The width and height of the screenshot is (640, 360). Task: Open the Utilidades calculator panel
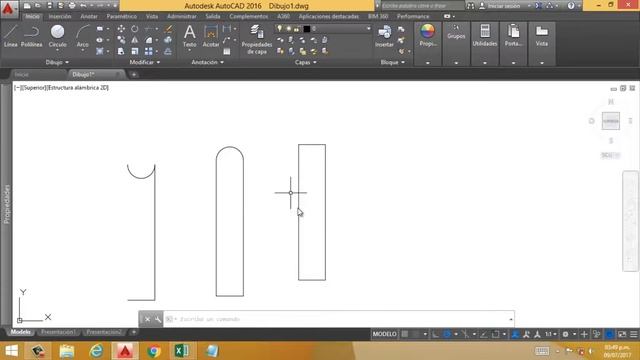coord(485,35)
